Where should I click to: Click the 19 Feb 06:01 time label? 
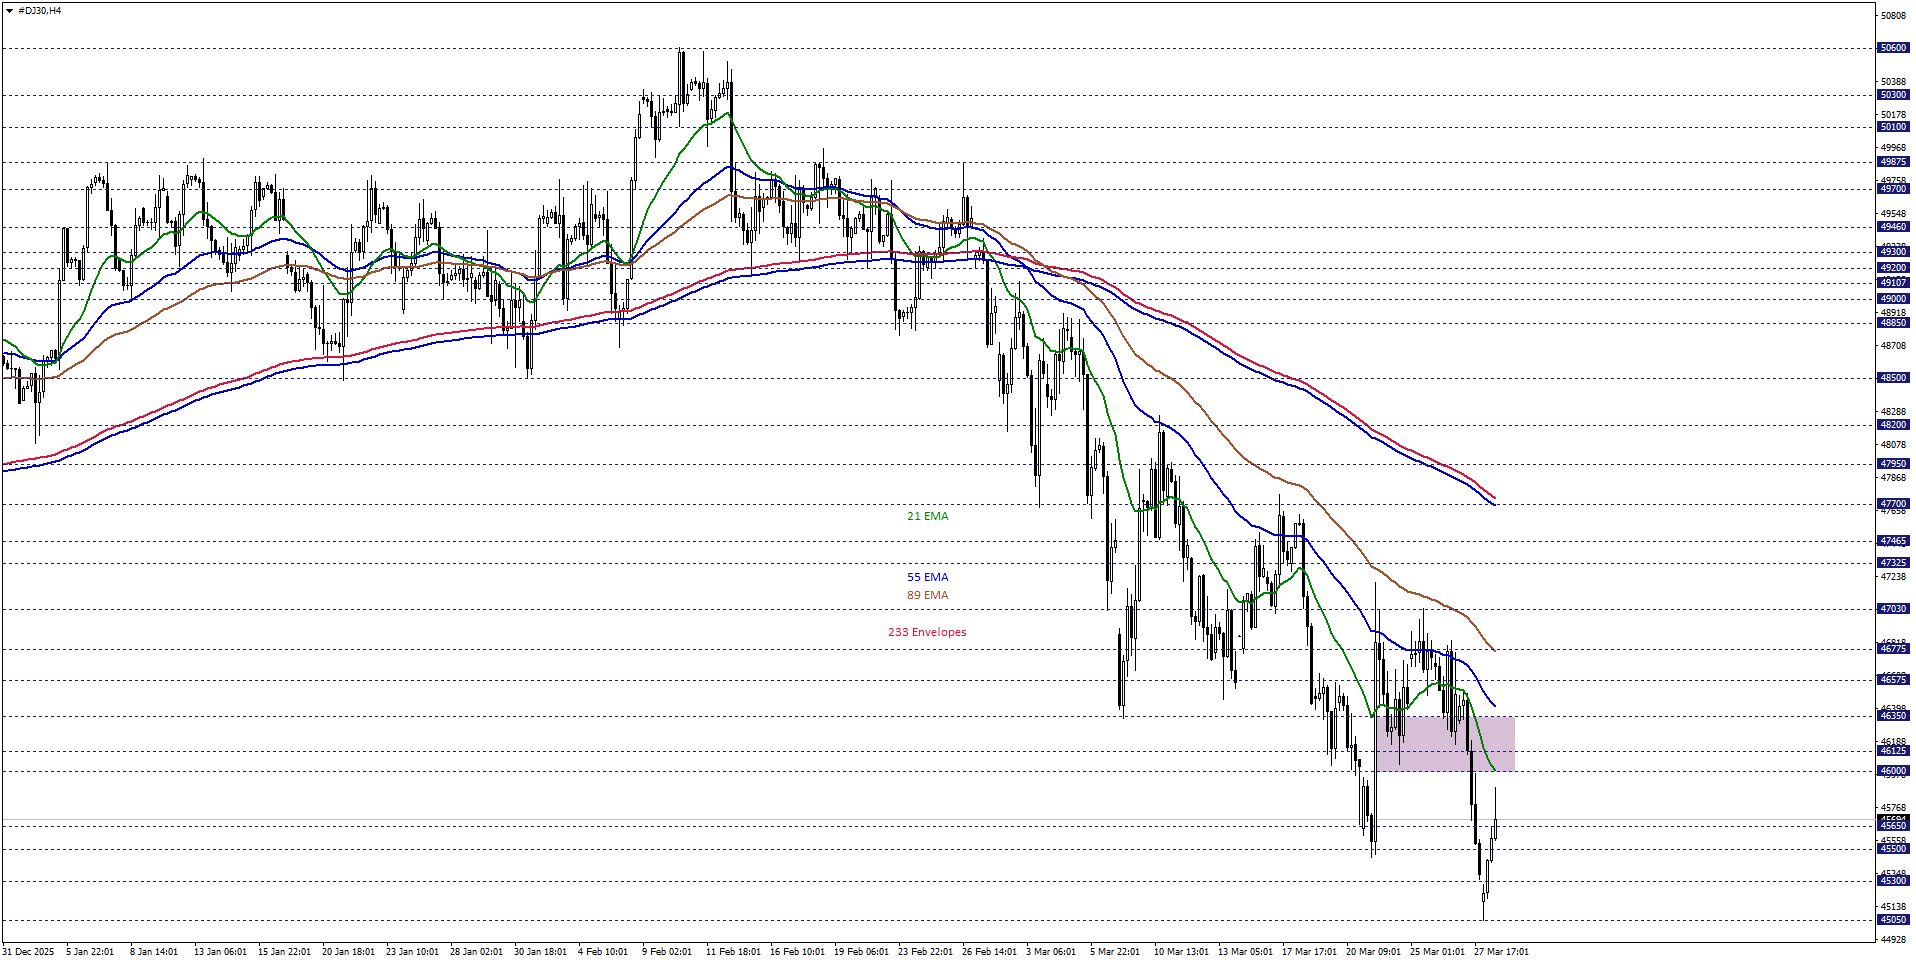[861, 952]
